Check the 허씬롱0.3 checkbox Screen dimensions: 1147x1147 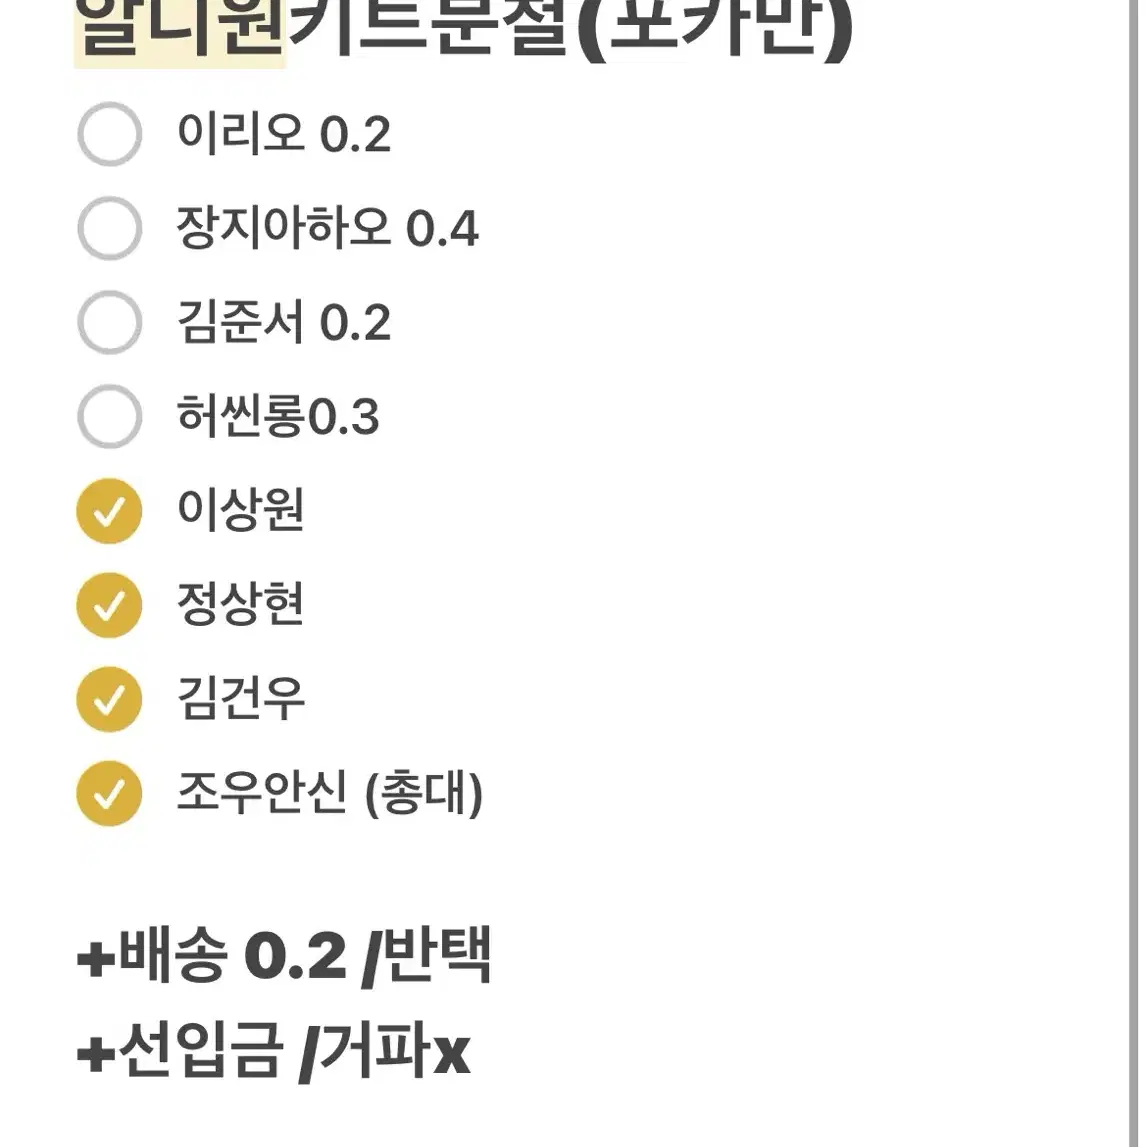click(x=109, y=416)
